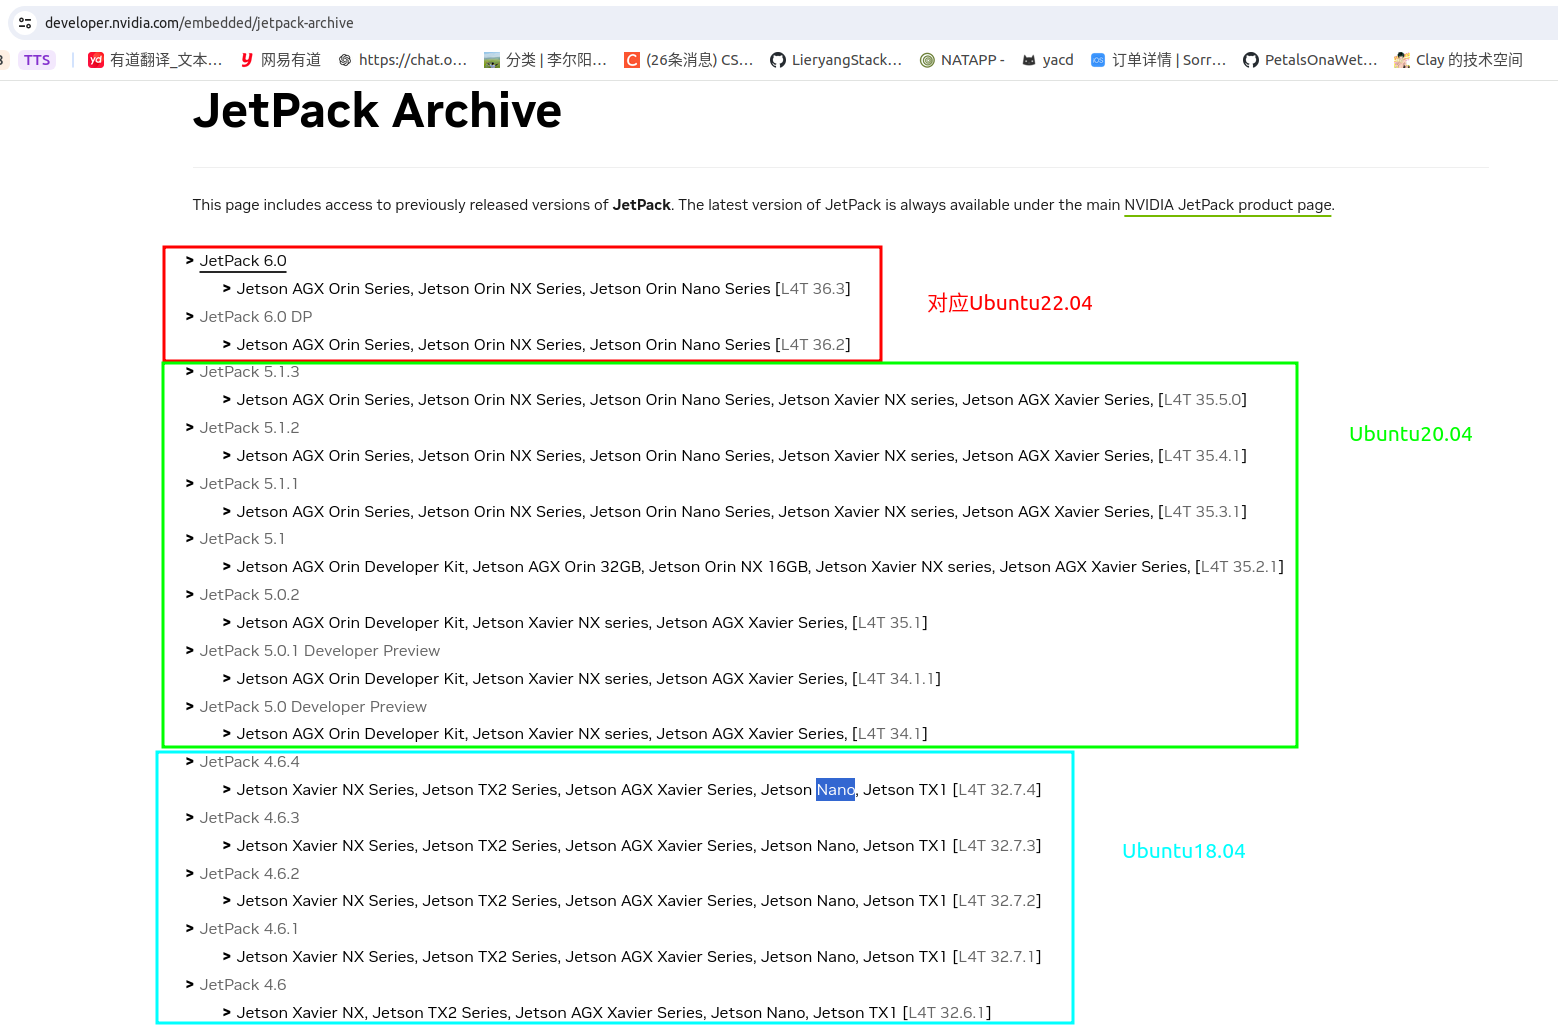Open the Clay 的技术空间 bookmark
The height and width of the screenshot is (1029, 1558).
tap(1458, 60)
